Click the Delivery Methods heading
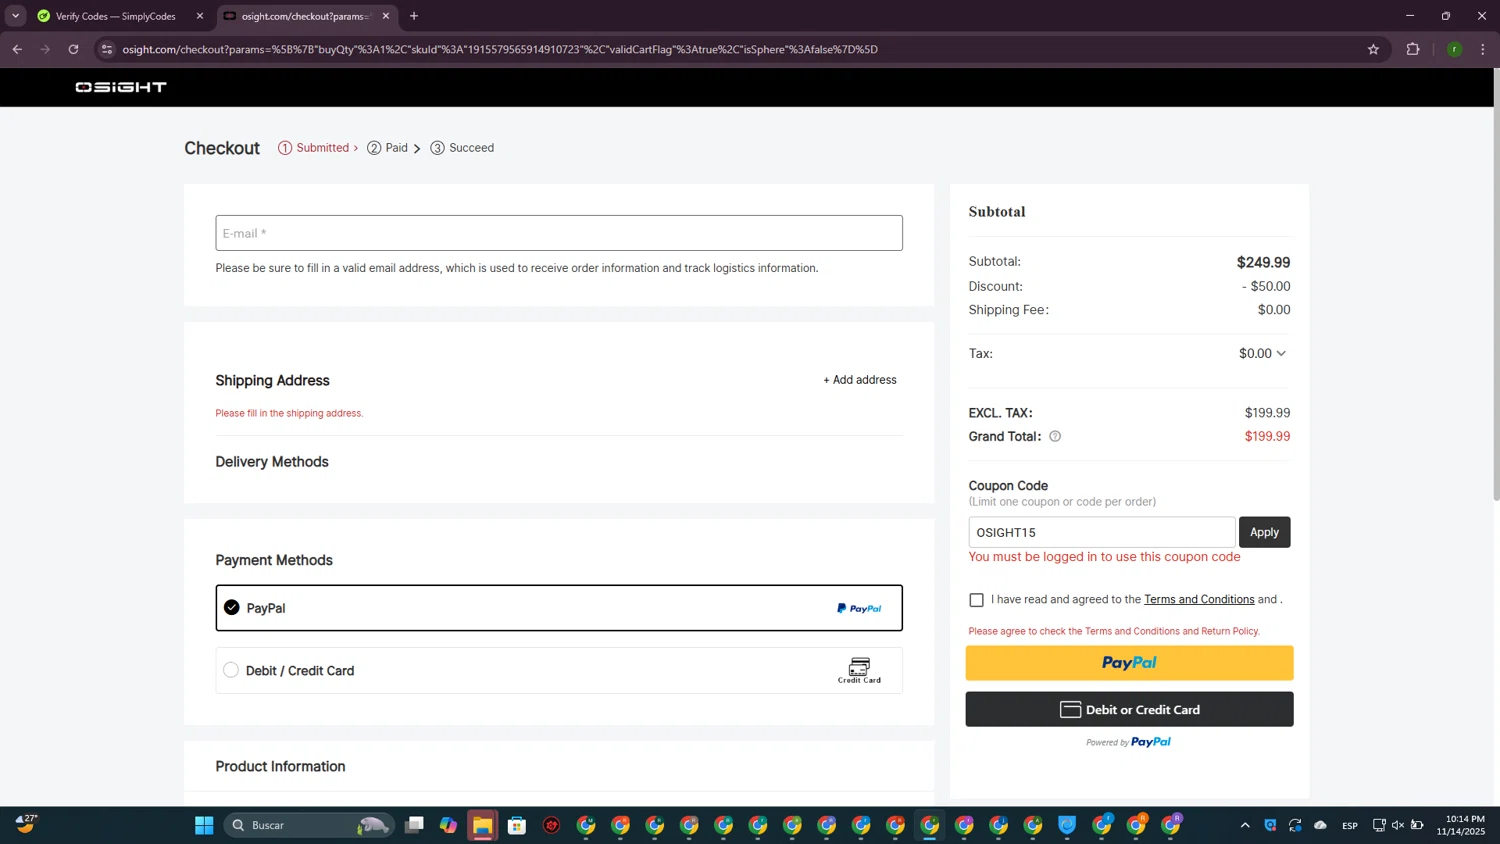The height and width of the screenshot is (844, 1500). click(x=272, y=462)
